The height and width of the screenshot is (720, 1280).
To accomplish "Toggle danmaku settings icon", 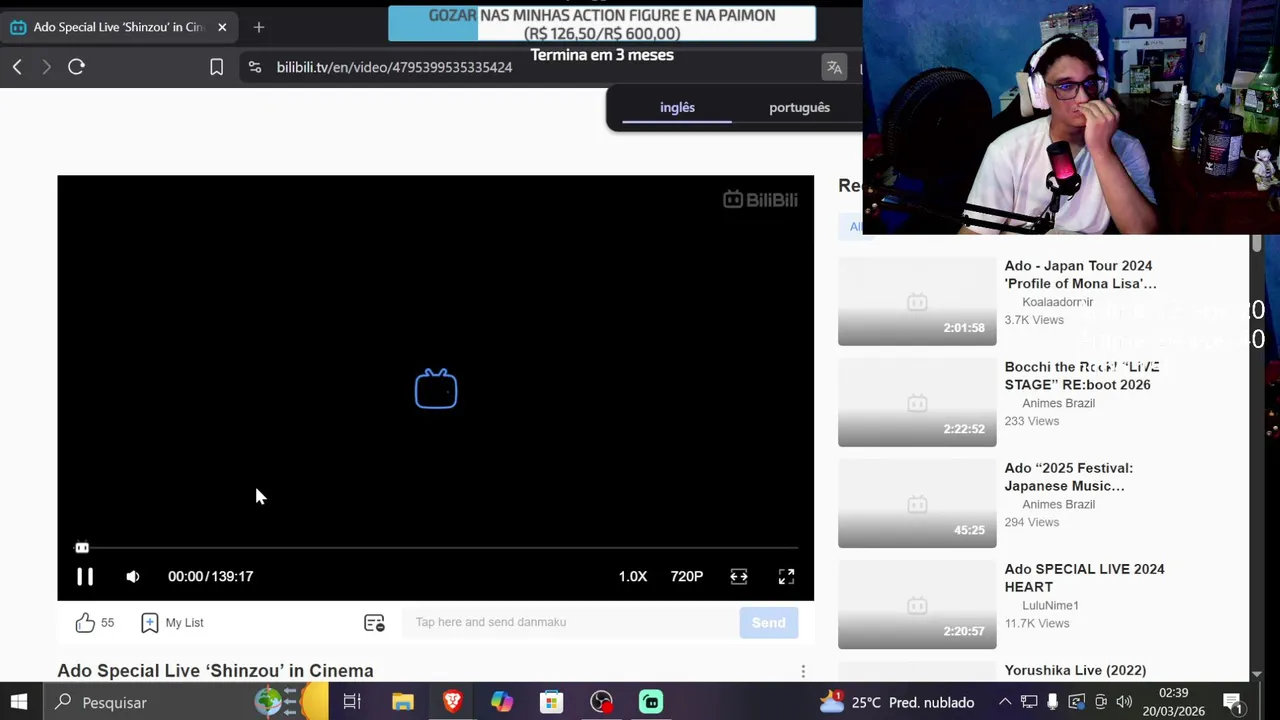I will pyautogui.click(x=374, y=622).
